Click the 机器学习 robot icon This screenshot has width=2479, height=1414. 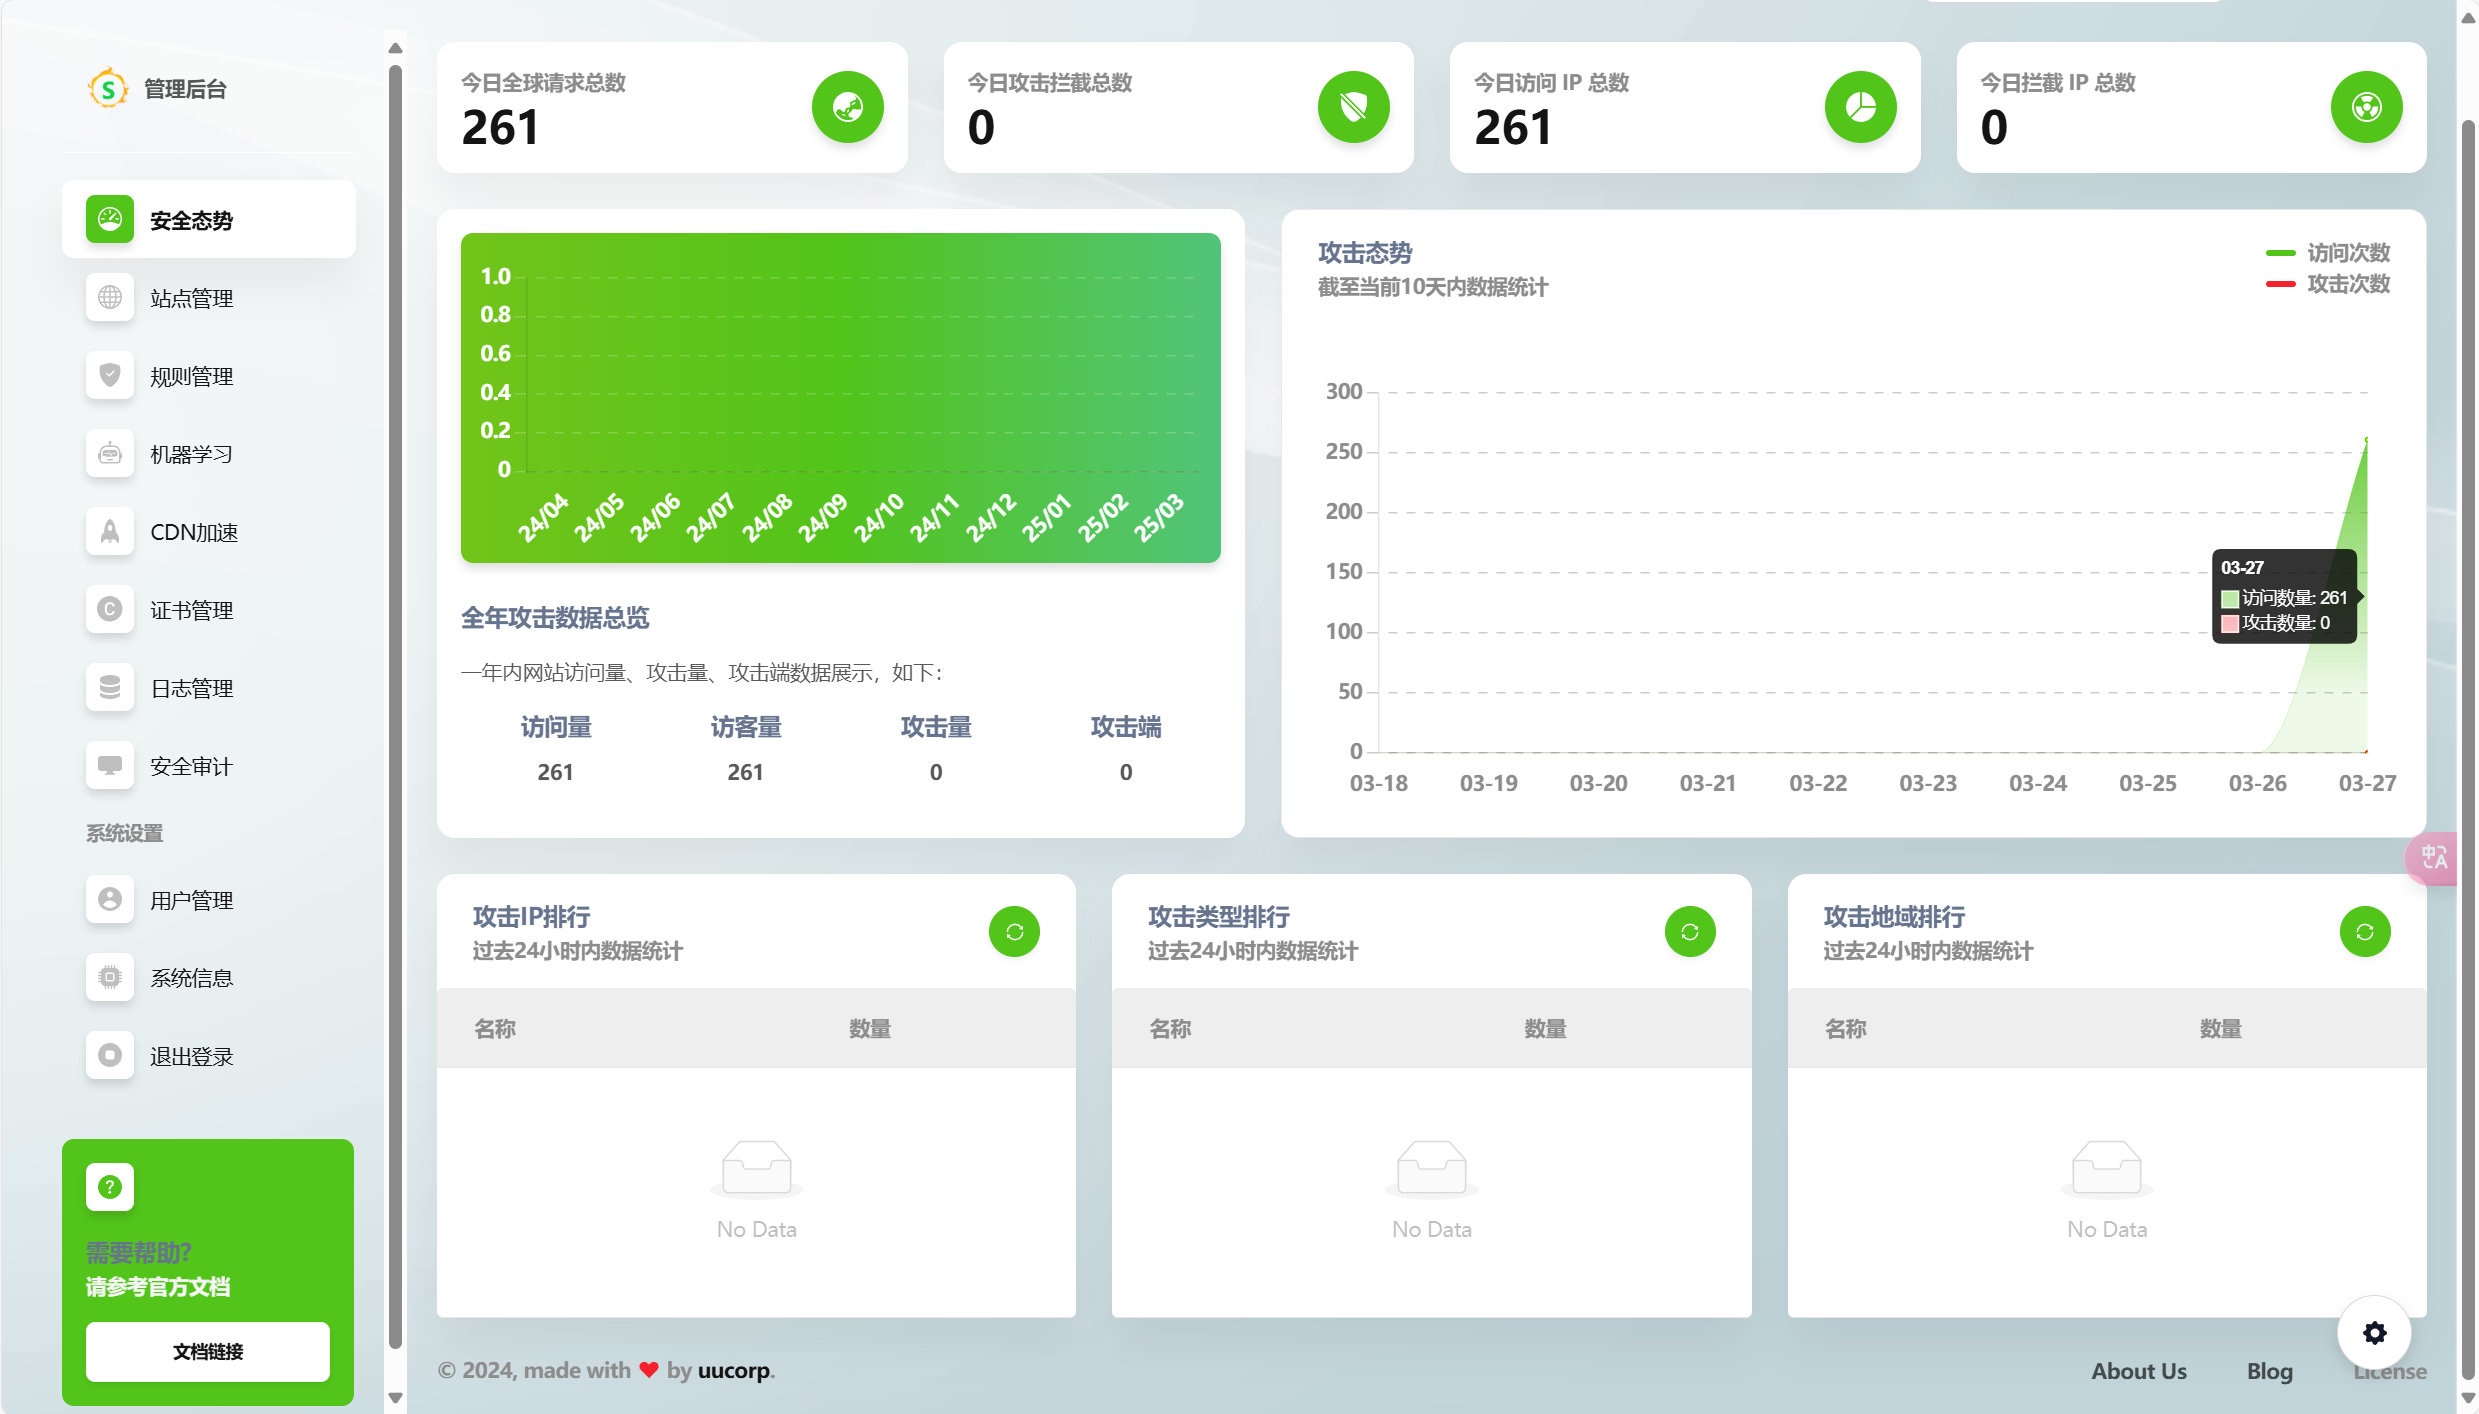pos(110,454)
